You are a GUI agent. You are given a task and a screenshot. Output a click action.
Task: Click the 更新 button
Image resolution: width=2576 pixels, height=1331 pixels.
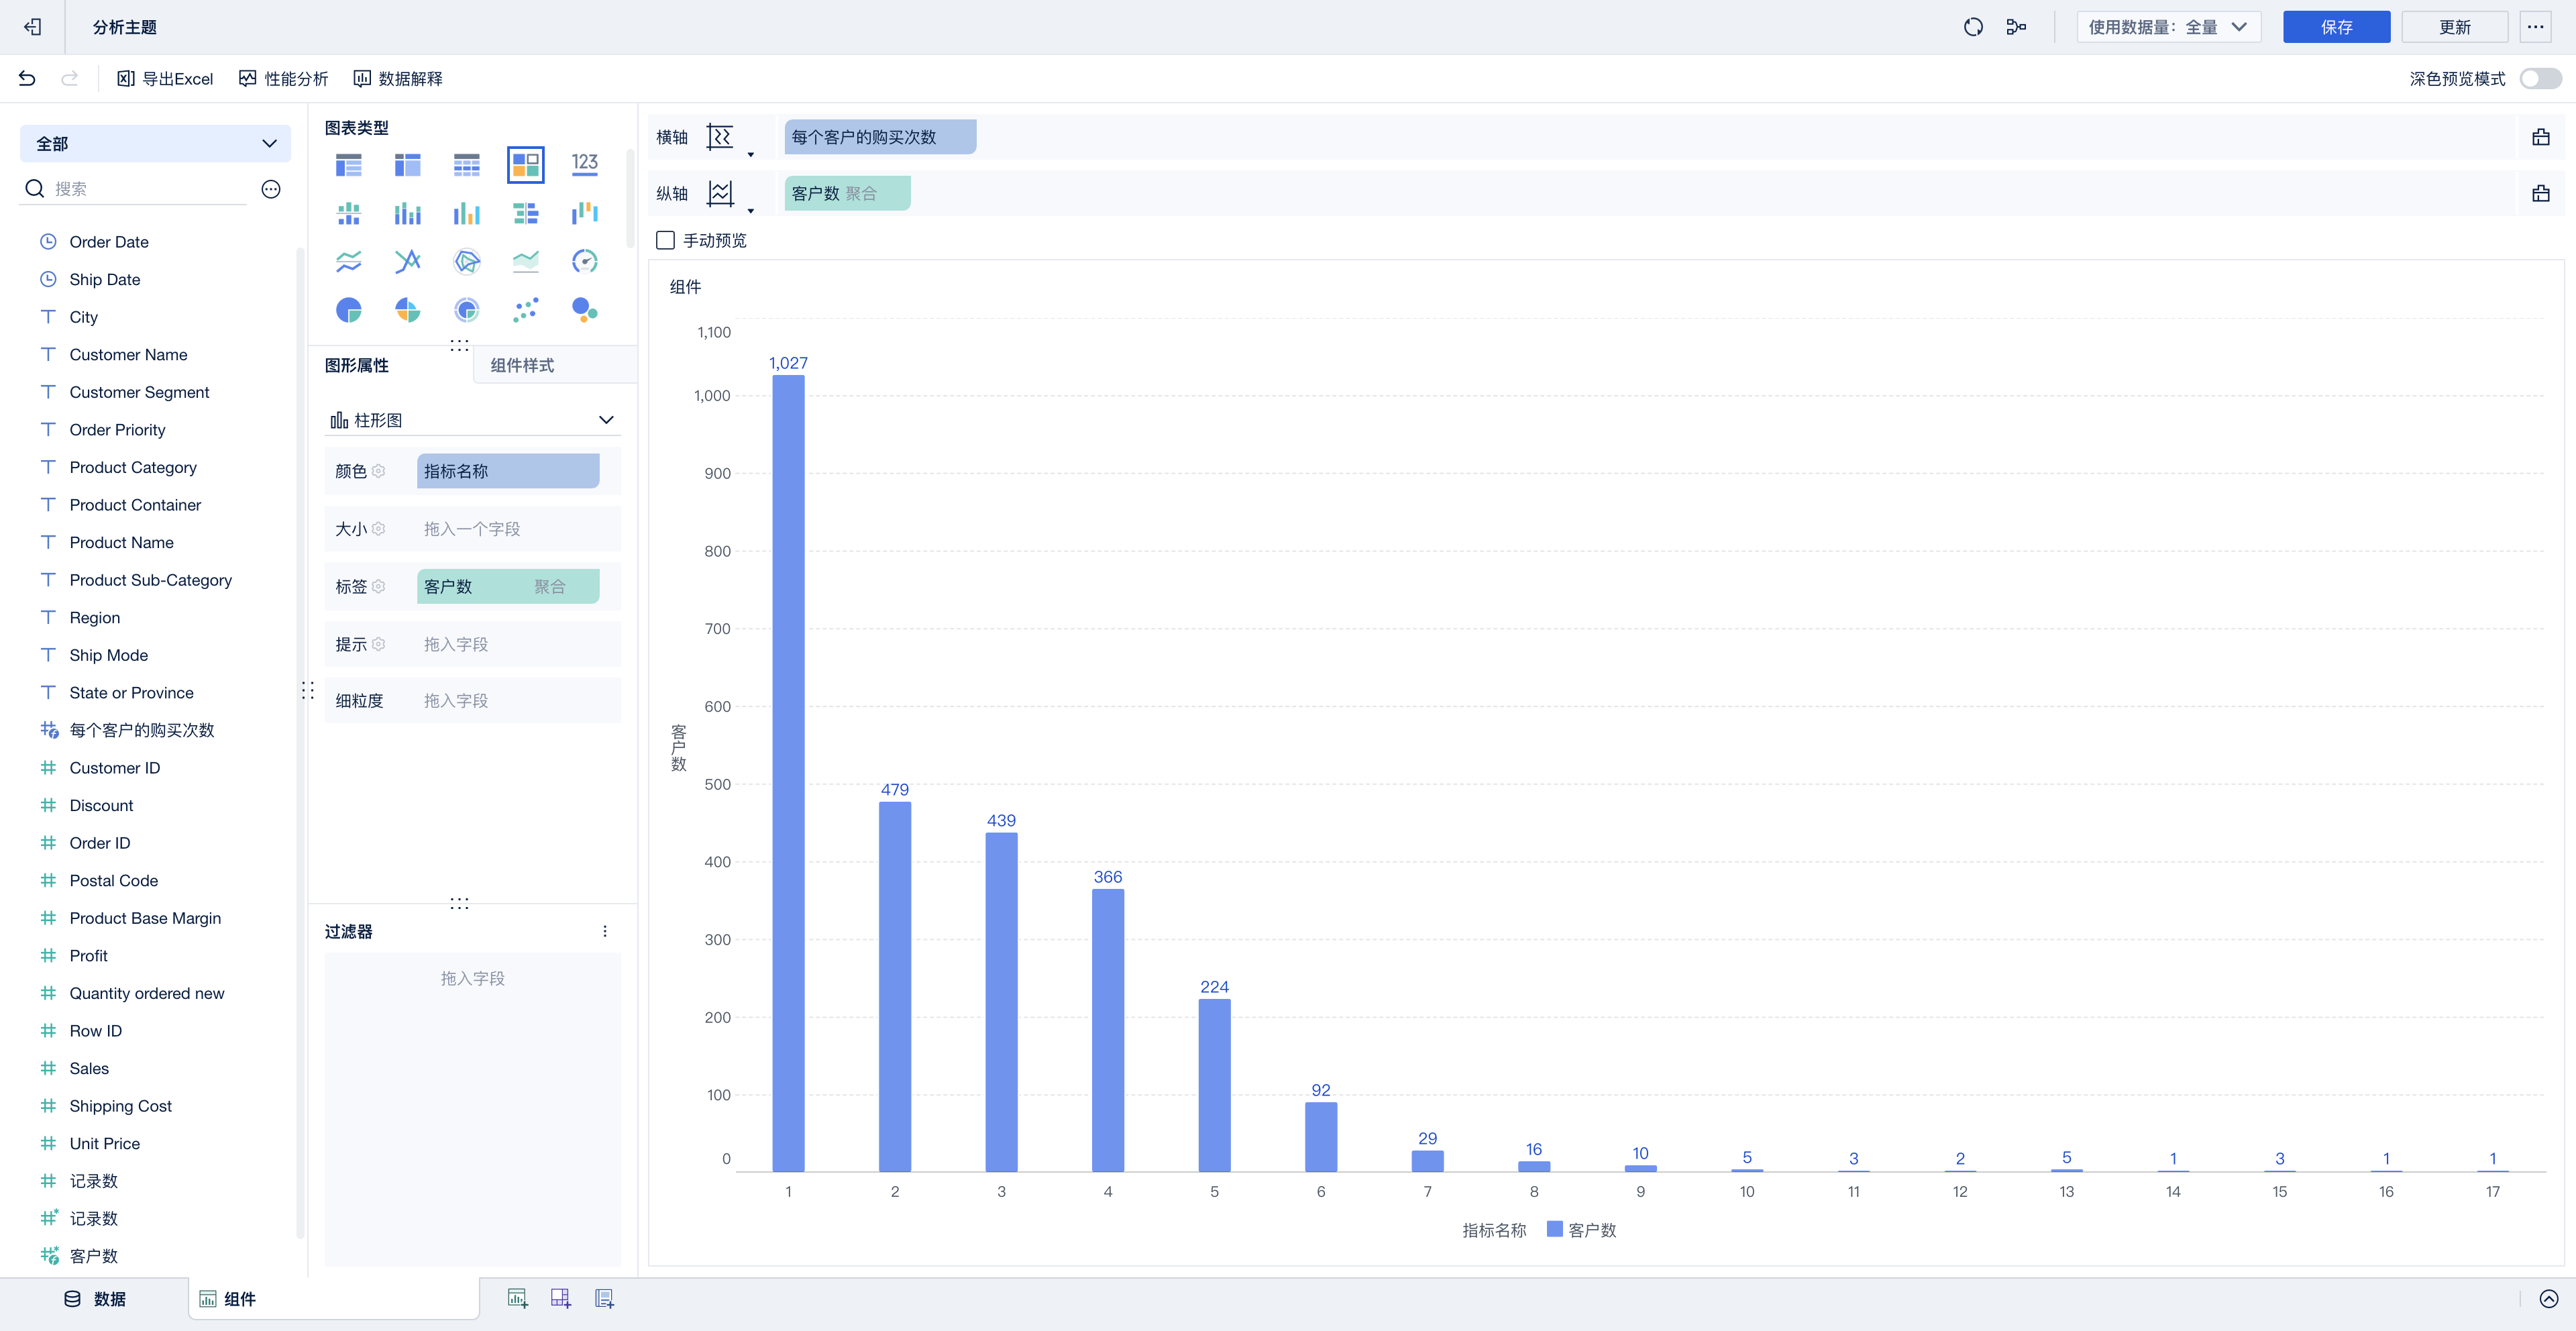2454,27
